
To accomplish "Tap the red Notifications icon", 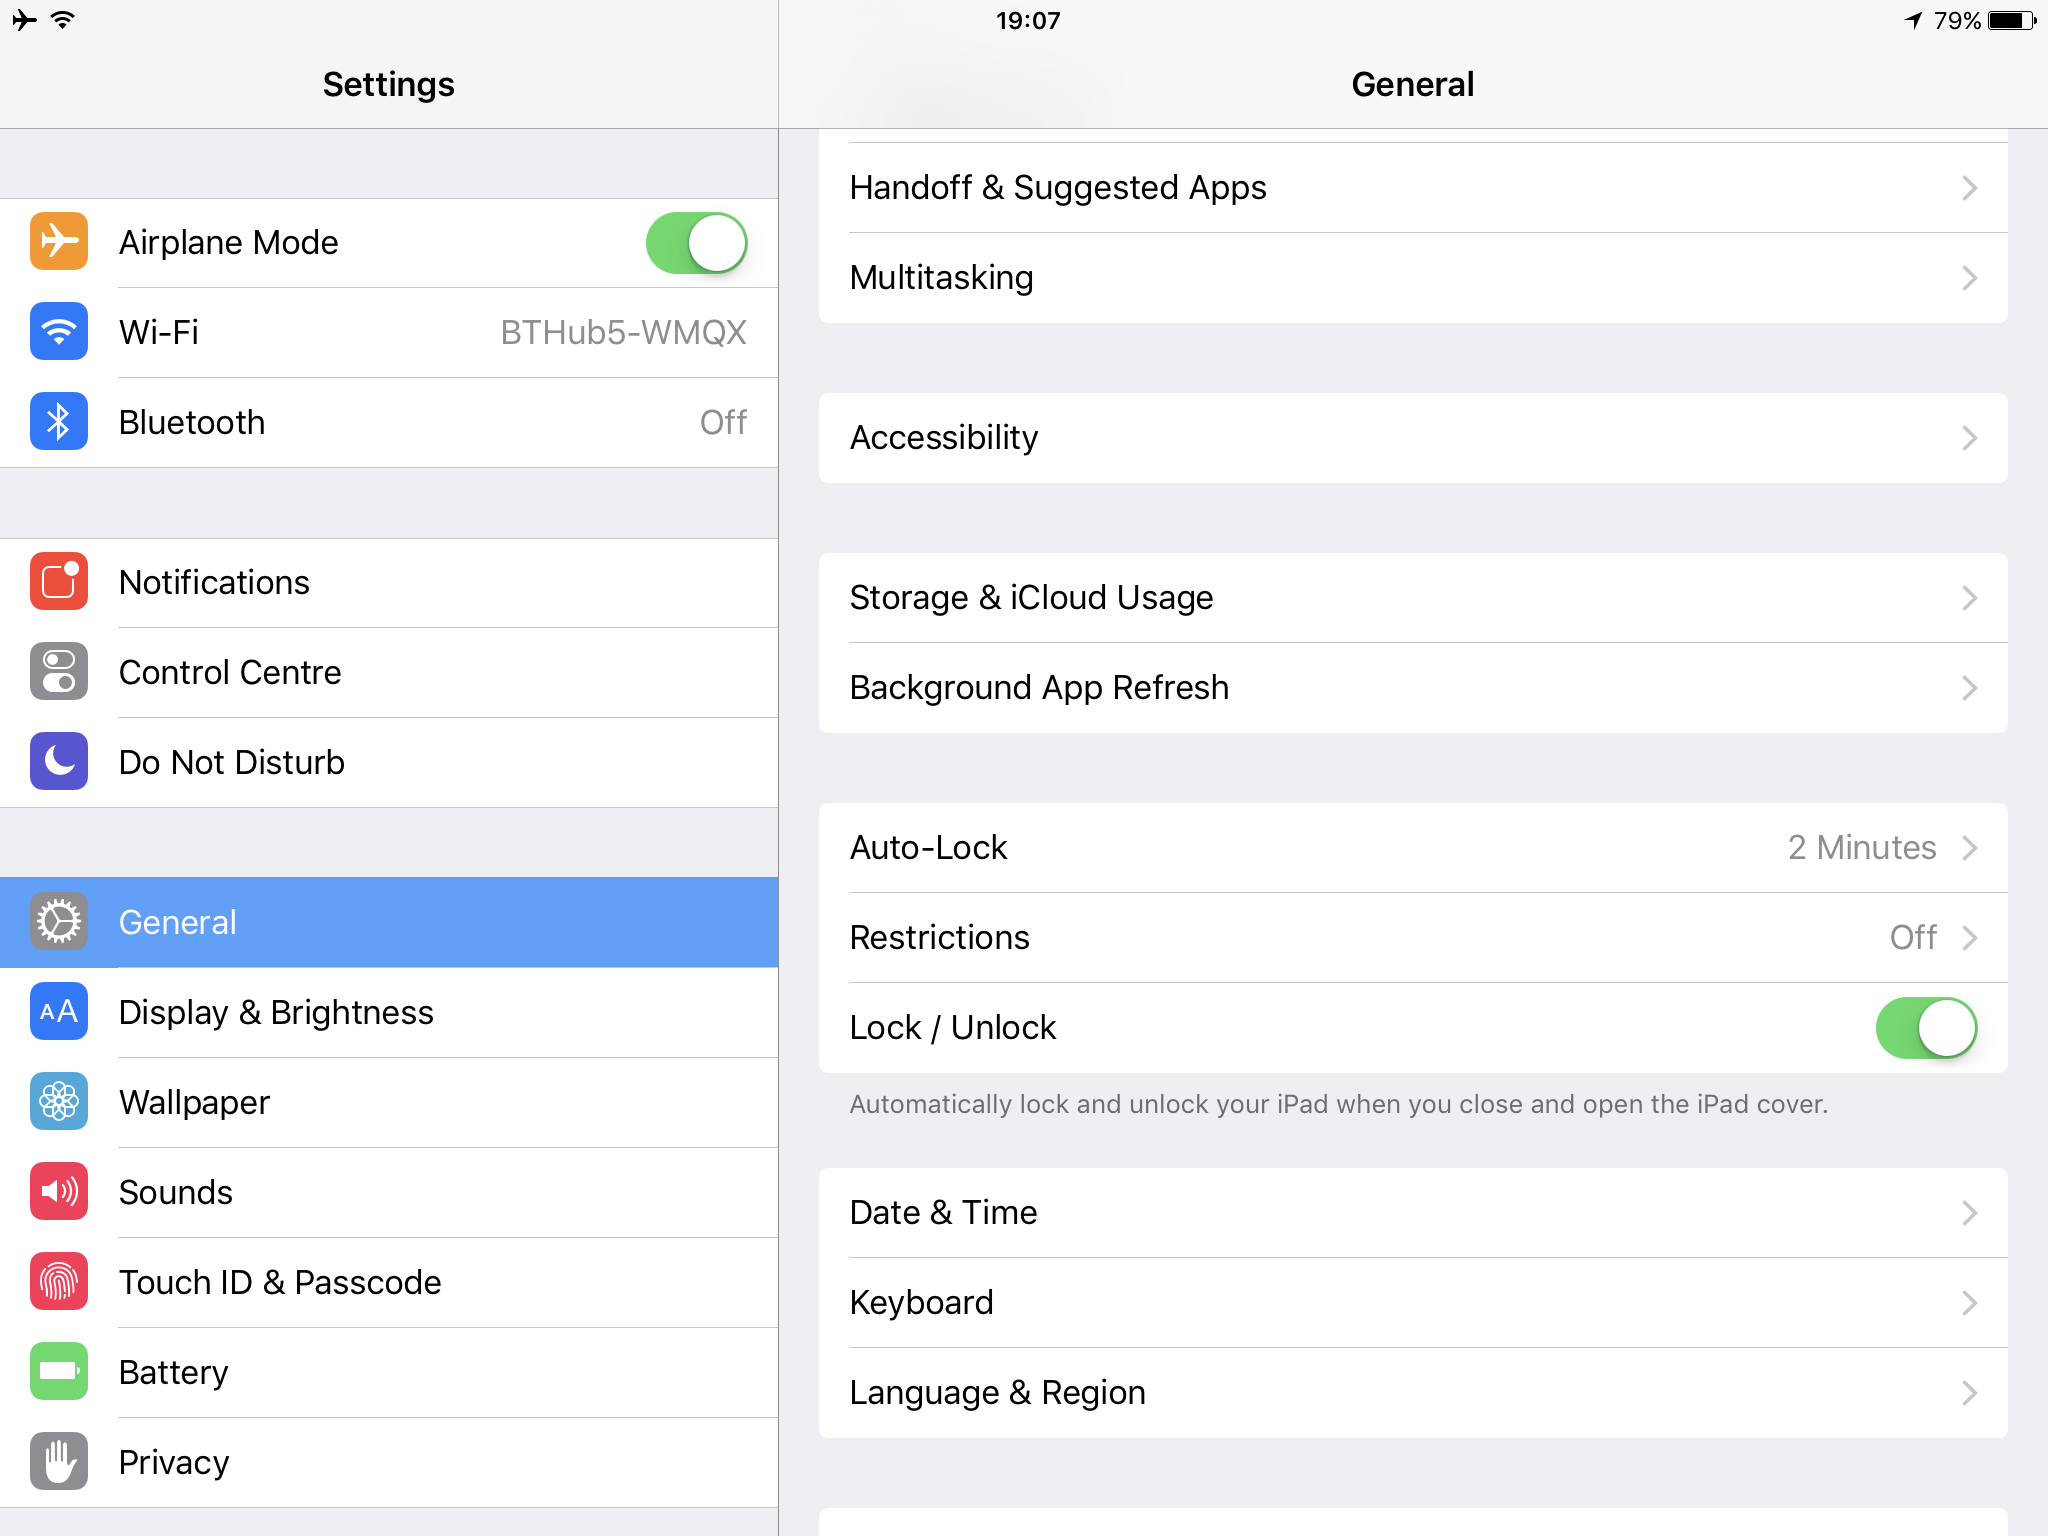I will 59,582.
